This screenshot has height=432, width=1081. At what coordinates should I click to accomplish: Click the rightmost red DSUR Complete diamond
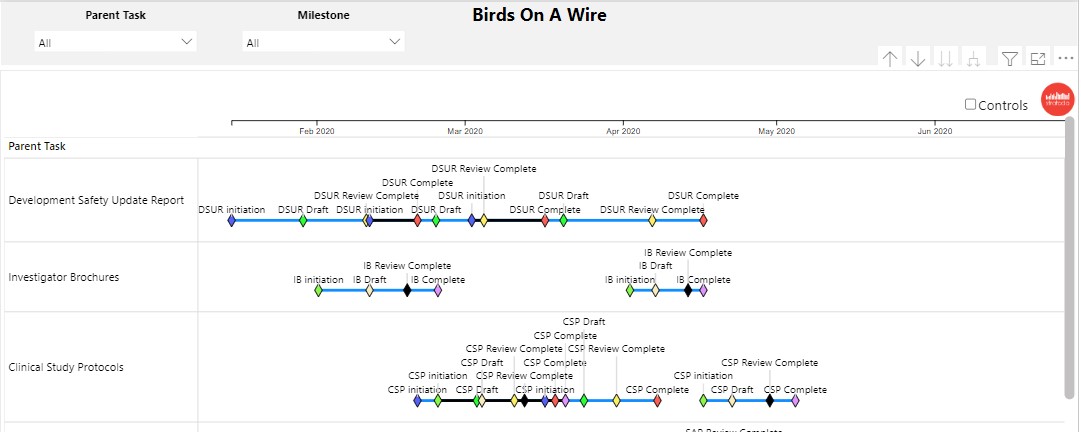(703, 220)
